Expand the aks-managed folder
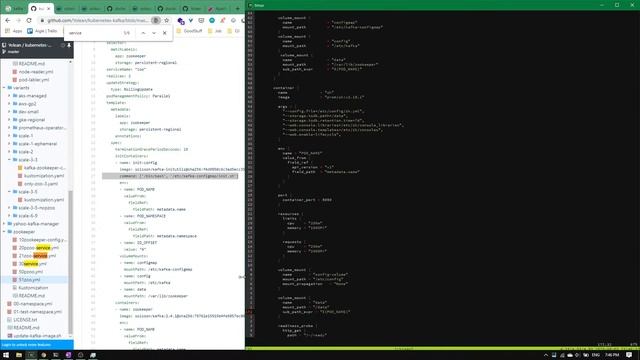 [9, 96]
